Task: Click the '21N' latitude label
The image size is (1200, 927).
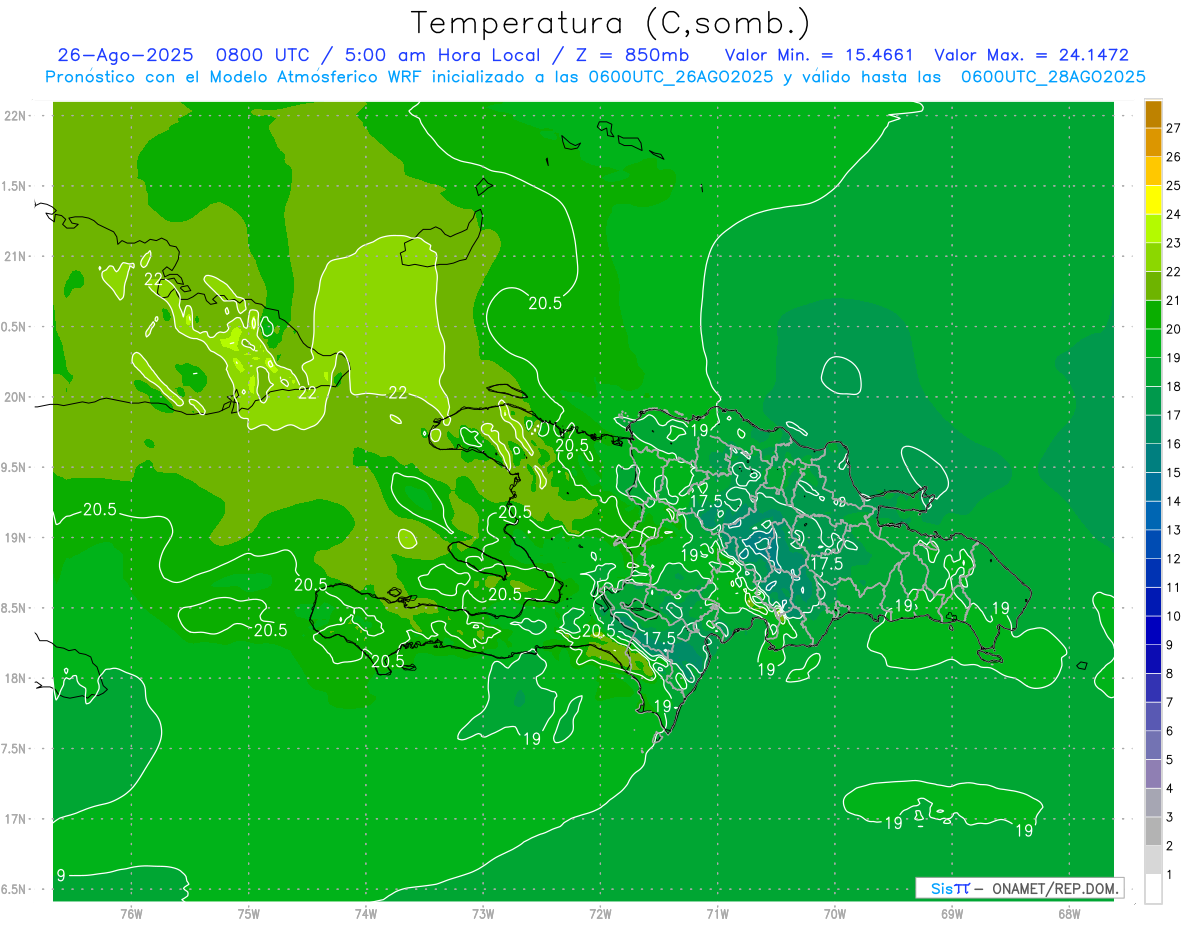Action: pyautogui.click(x=15, y=256)
